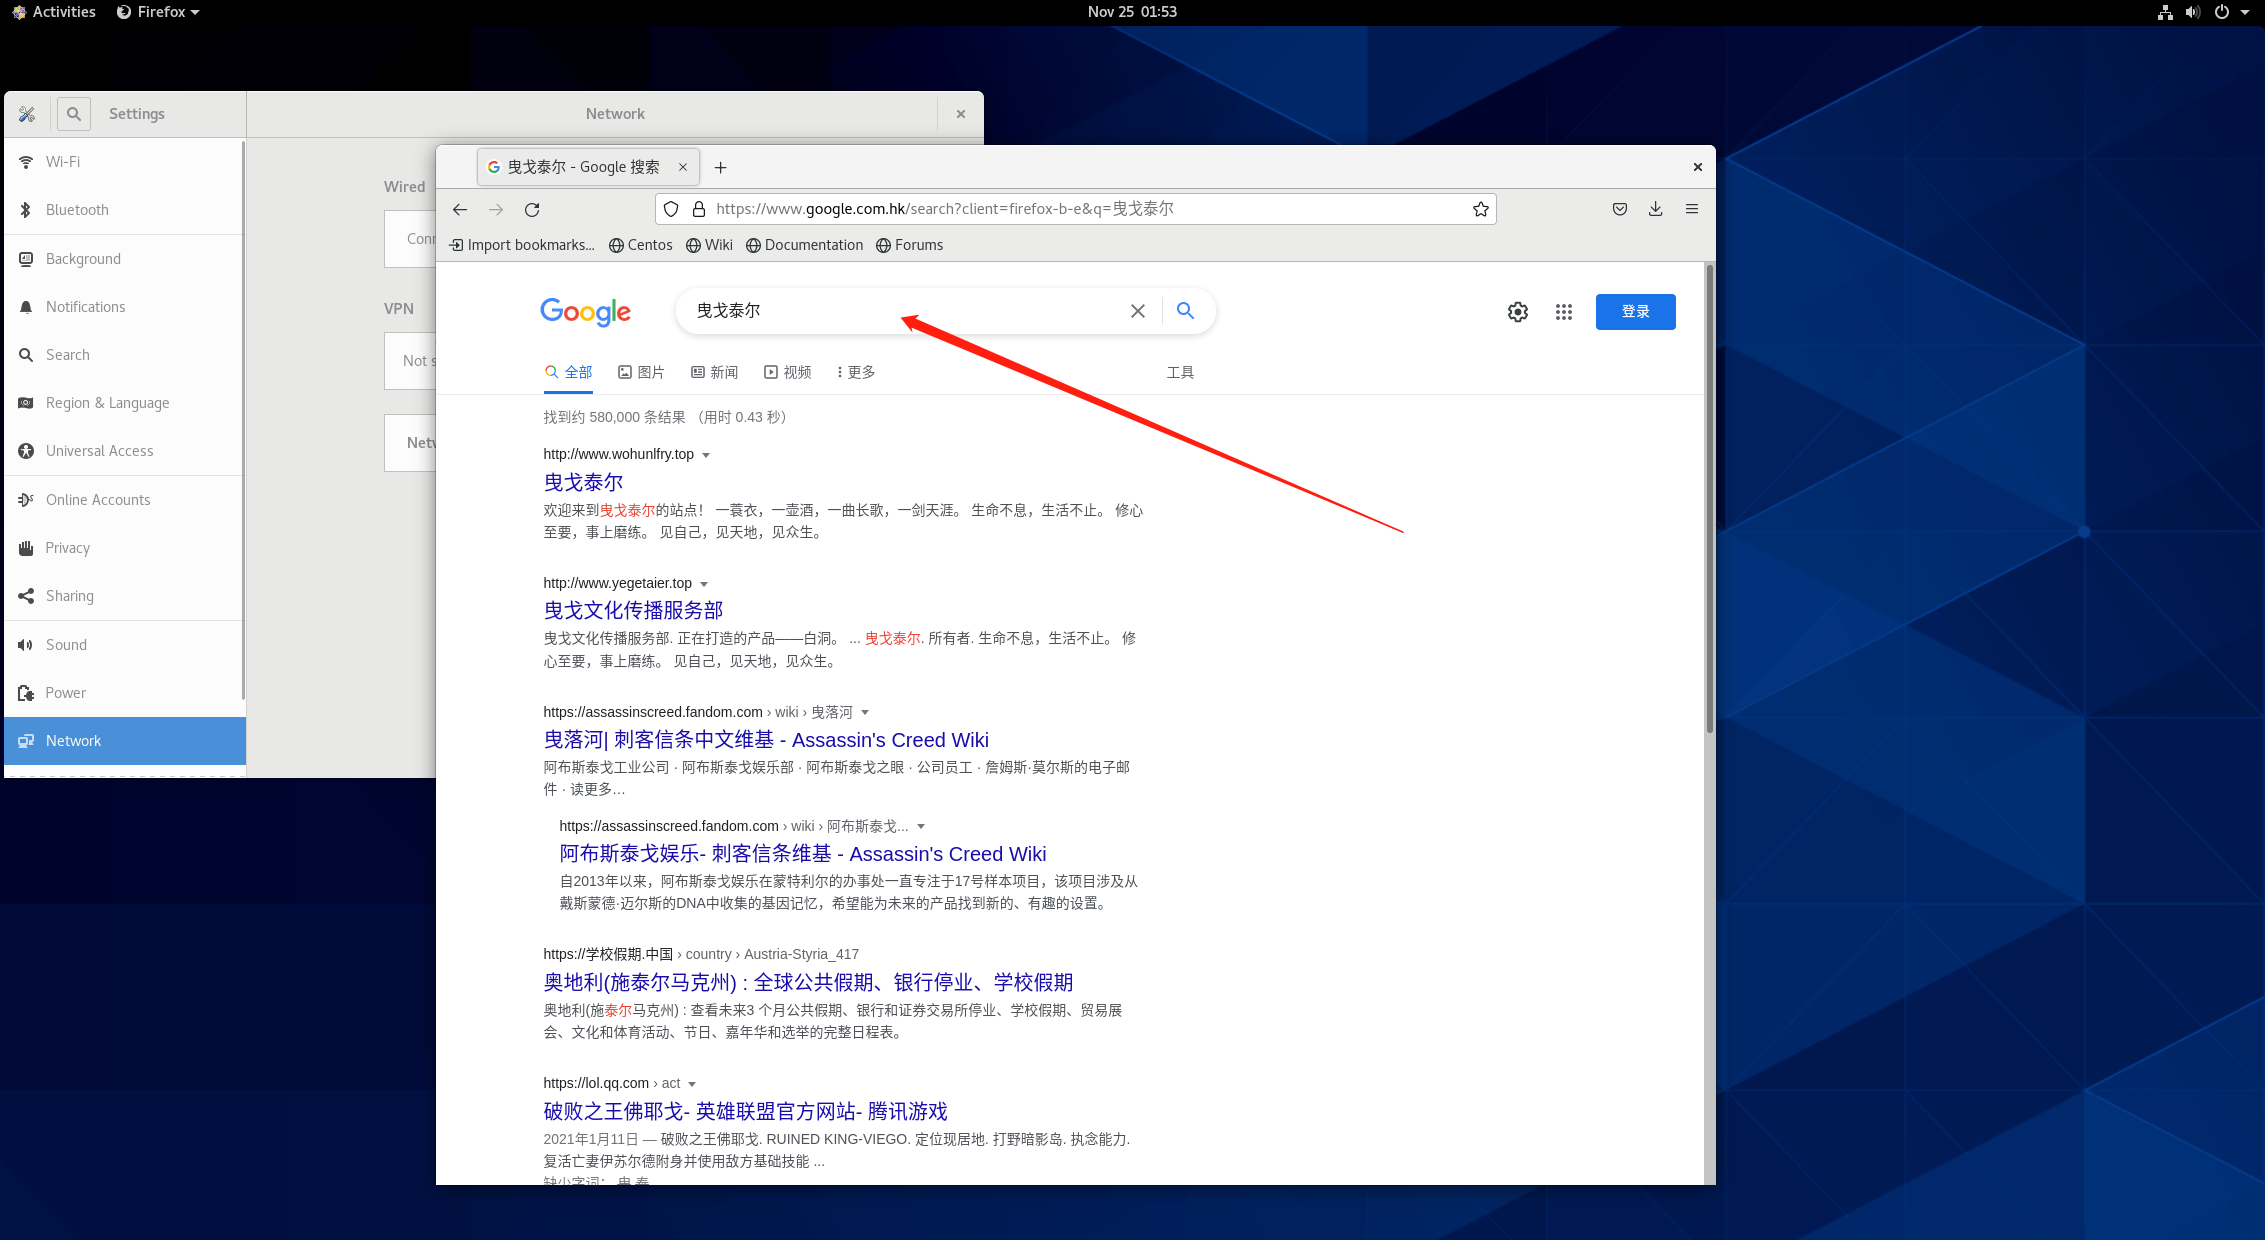Bookmark this page with star icon
The height and width of the screenshot is (1240, 2265).
pos(1480,209)
